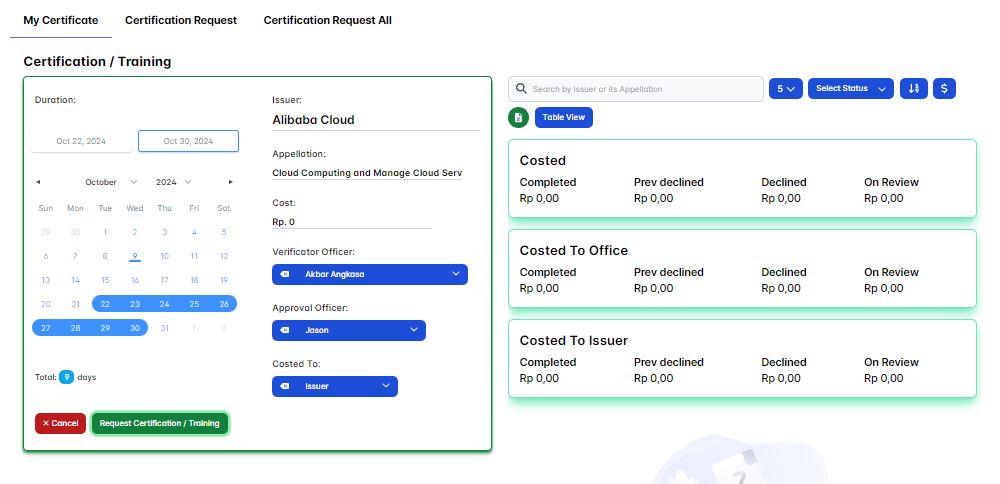This screenshot has width=1000, height=484.
Task: Click the green Excel export icon
Action: click(518, 118)
